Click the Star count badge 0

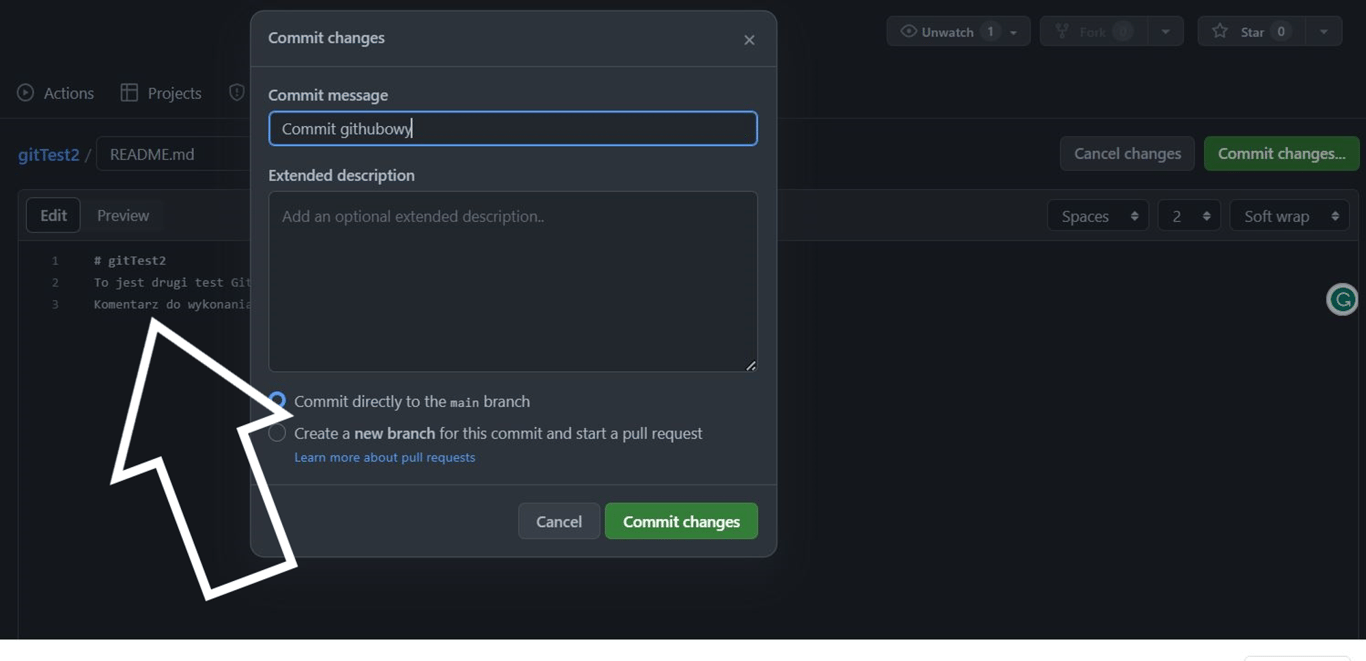pyautogui.click(x=1281, y=31)
